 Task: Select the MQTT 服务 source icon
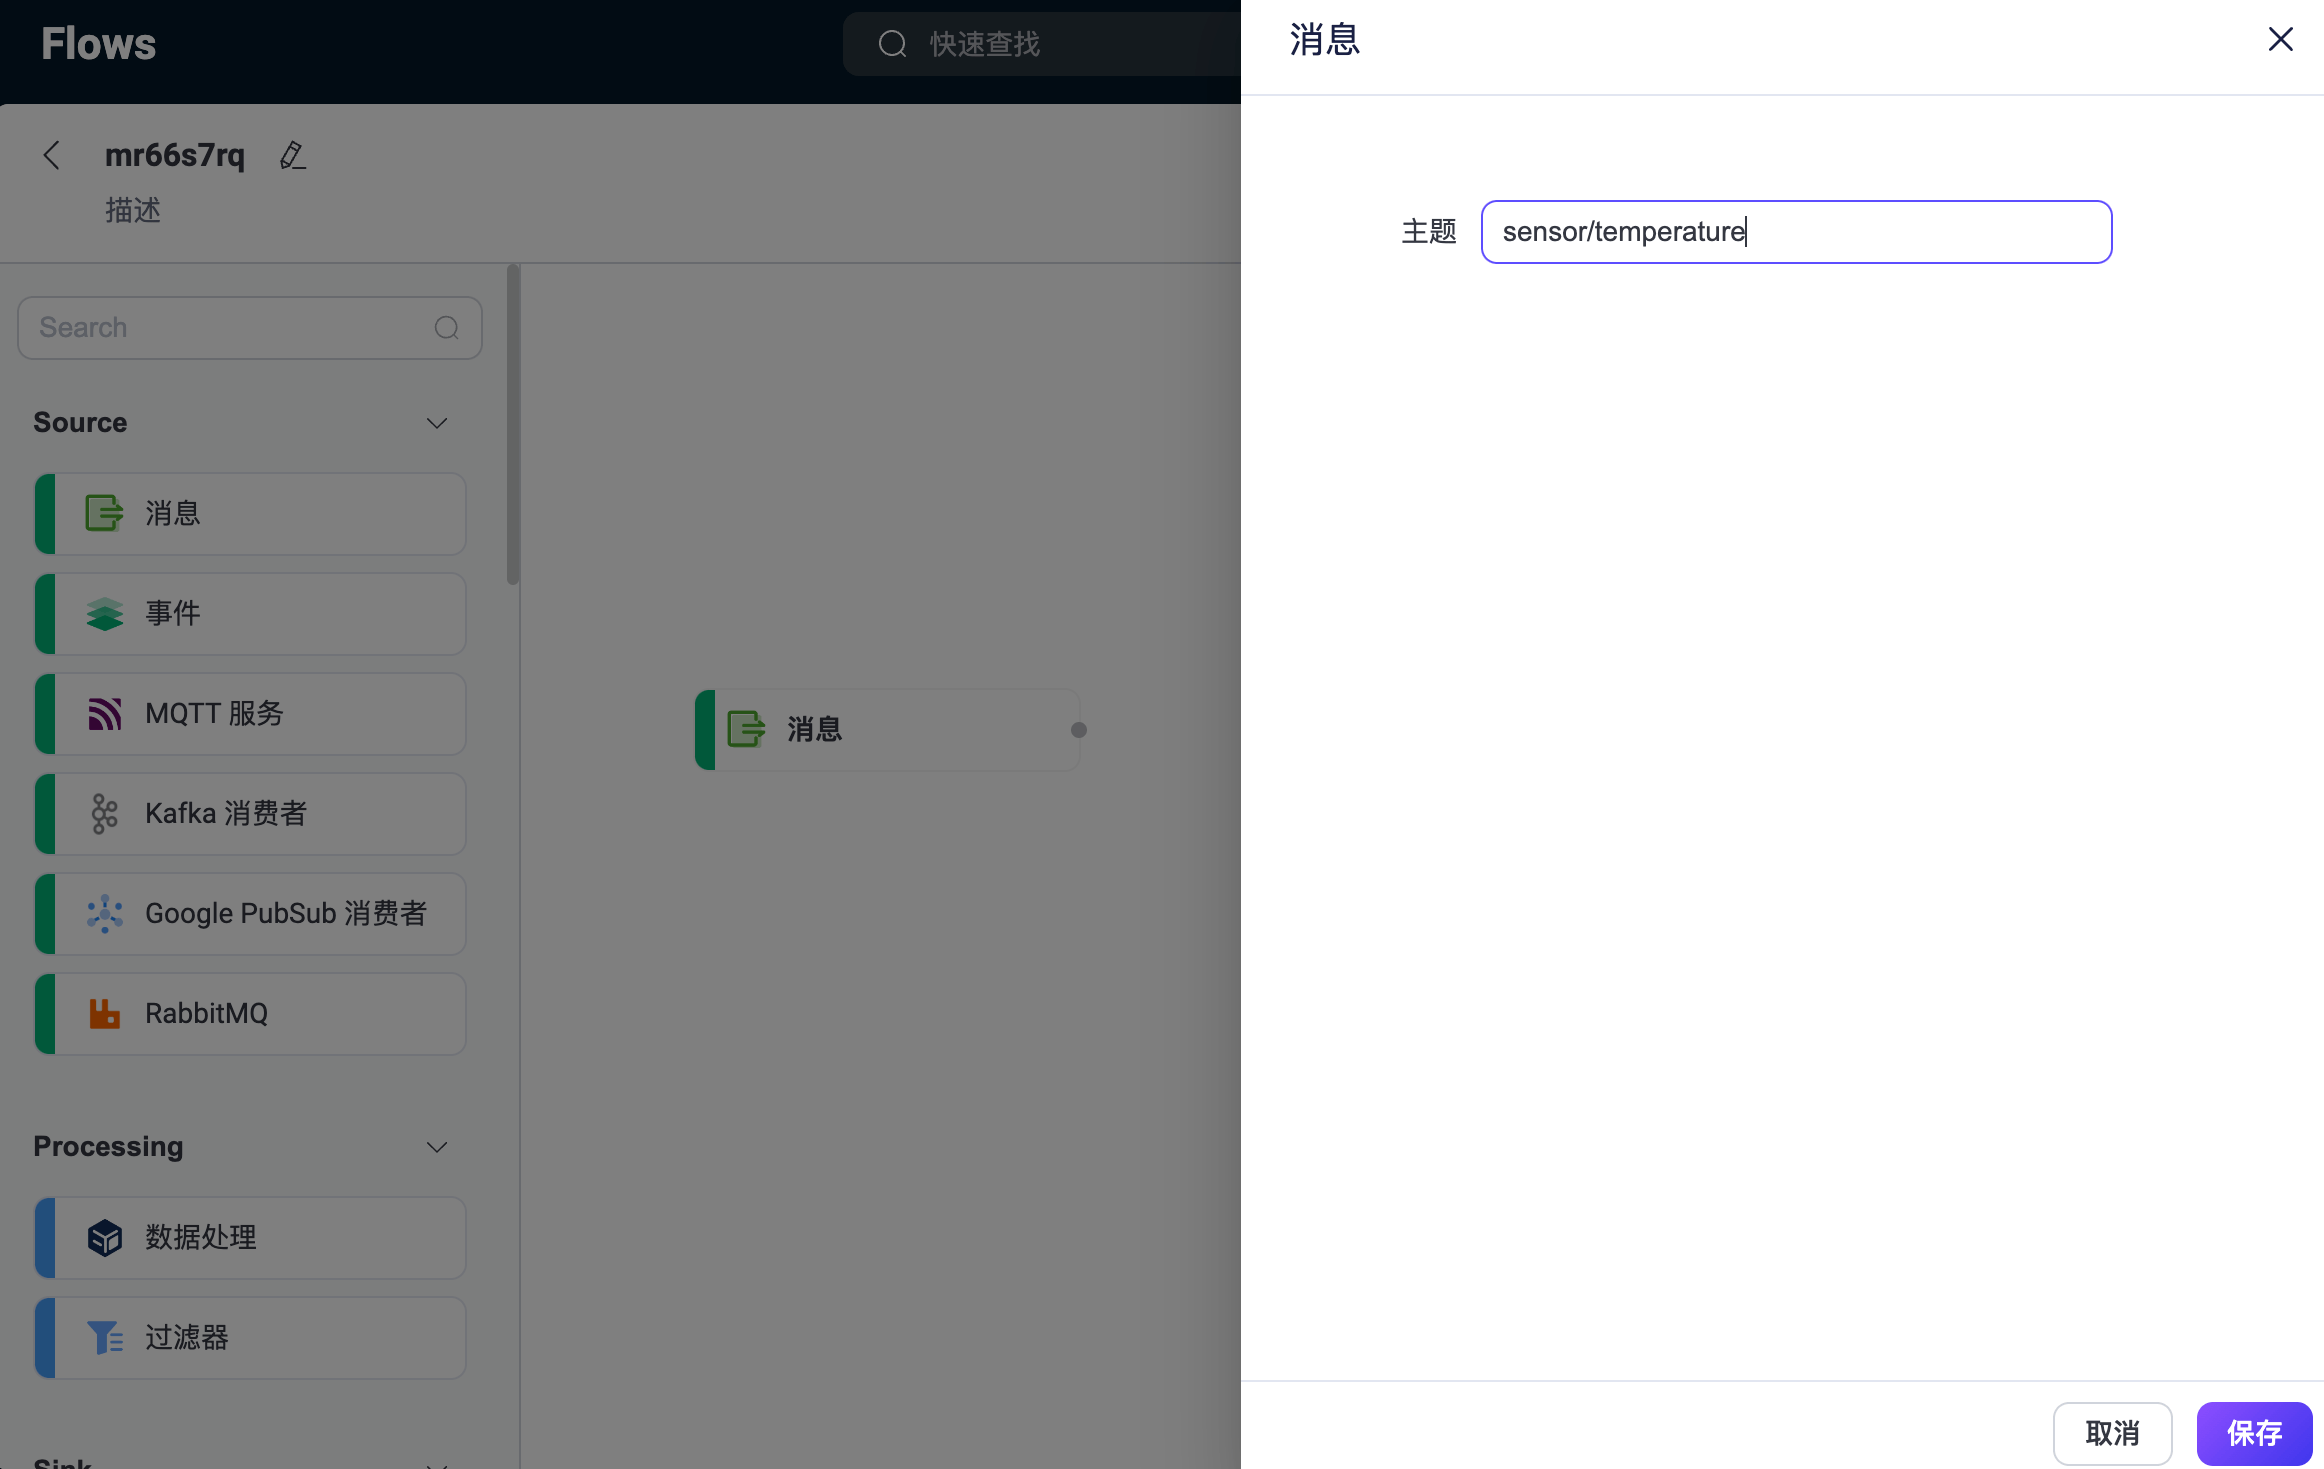click(x=104, y=713)
